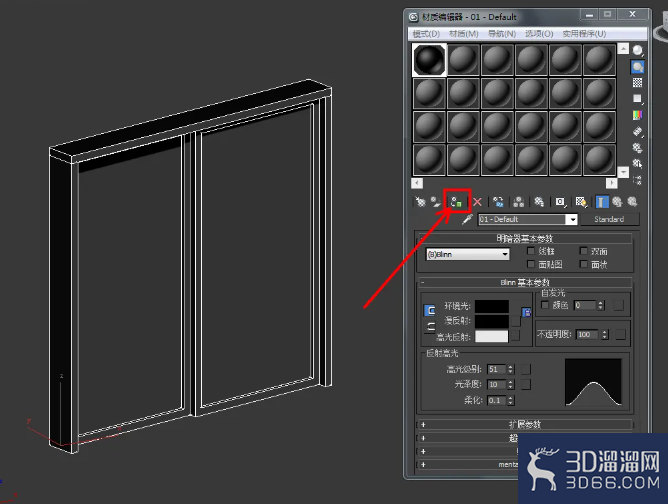Click the 高光级别 spinner arrows

(x=511, y=369)
